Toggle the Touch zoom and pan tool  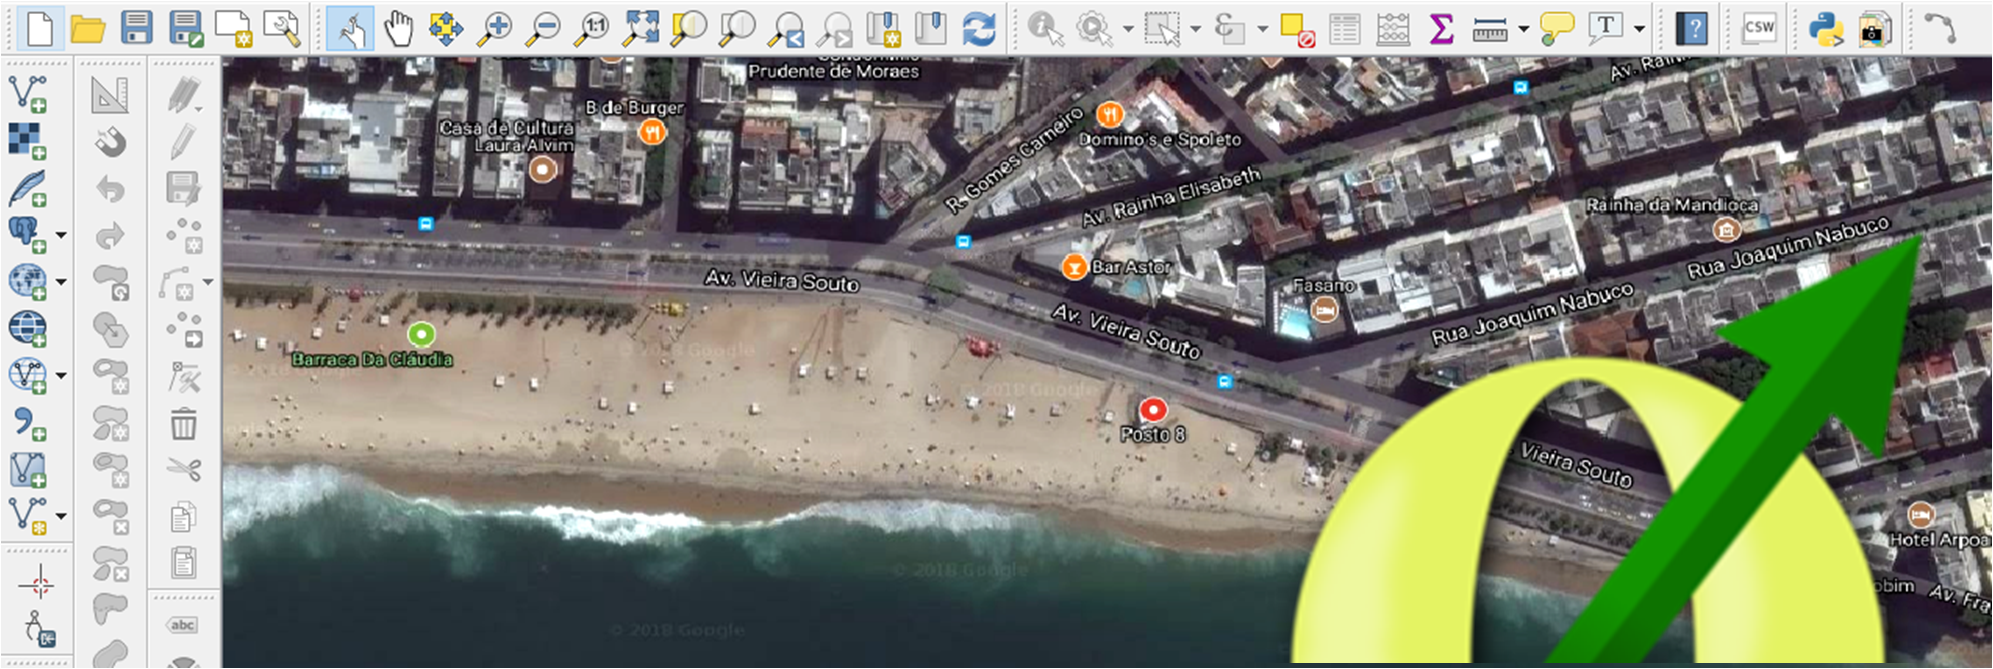350,28
